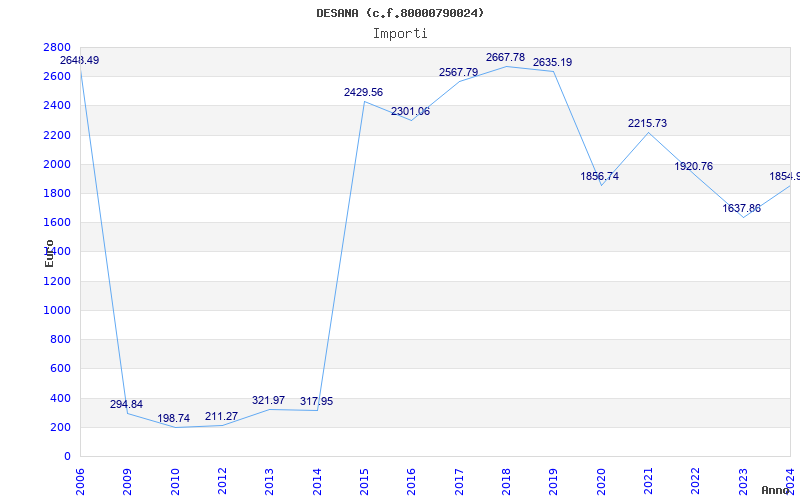
Task: Click the y-axis value 2200
Action: tap(57, 135)
